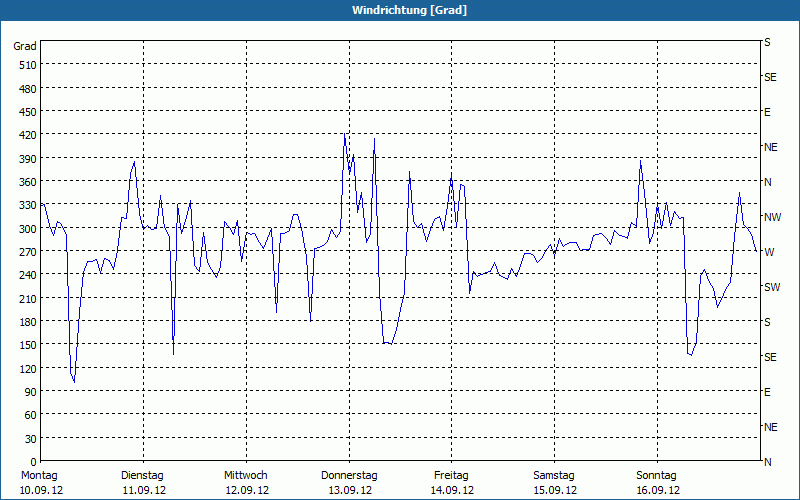Click the 120 y-axis value
800x500 pixels.
pyautogui.click(x=28, y=368)
